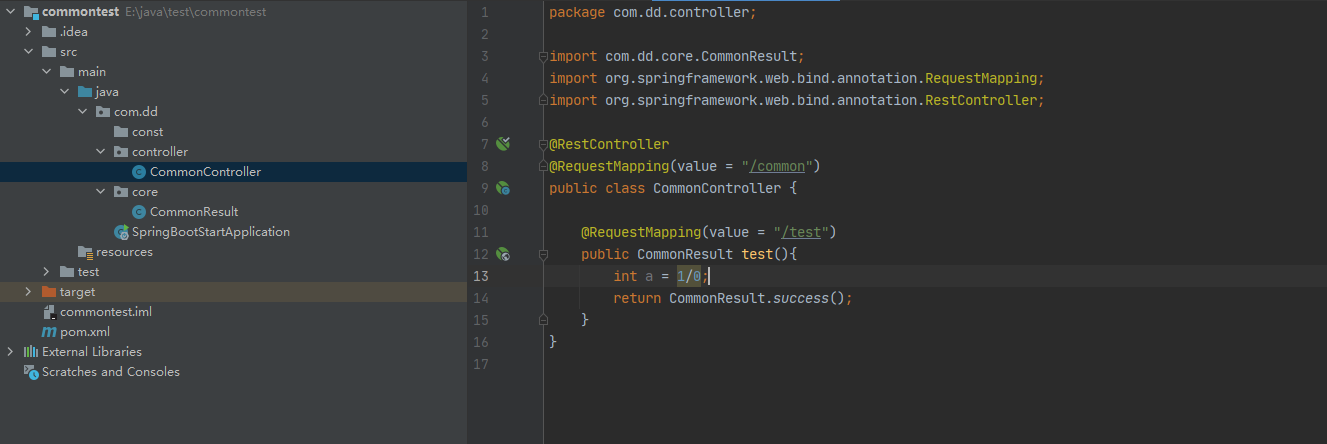Click the fold end marker on line 15
The width and height of the screenshot is (1327, 444).
click(x=543, y=320)
